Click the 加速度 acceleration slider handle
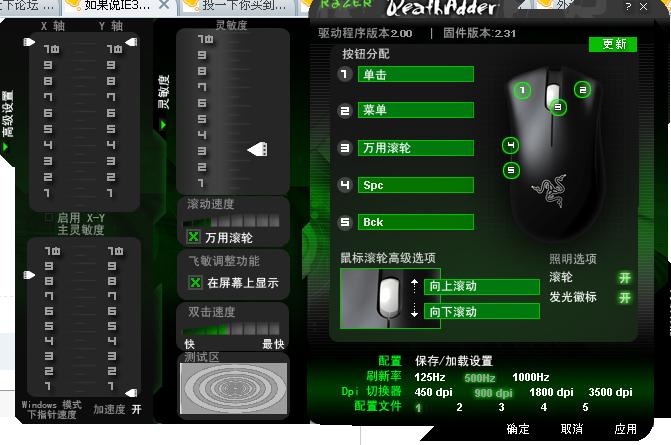 [x=131, y=393]
